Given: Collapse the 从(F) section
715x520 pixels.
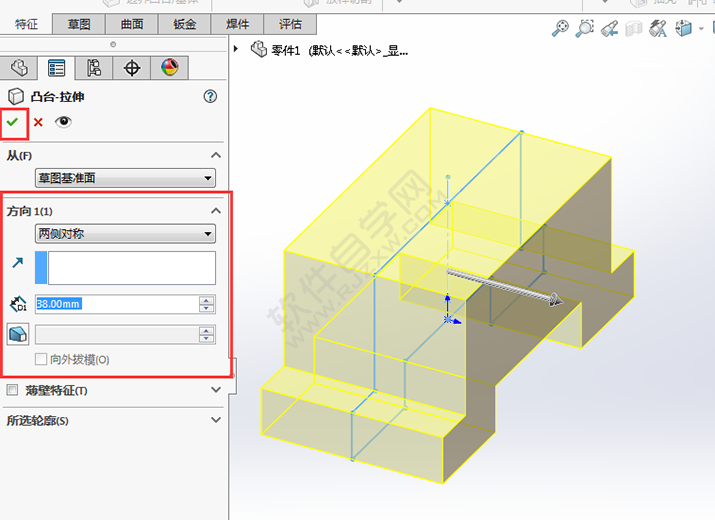Looking at the screenshot, I should point(216,156).
